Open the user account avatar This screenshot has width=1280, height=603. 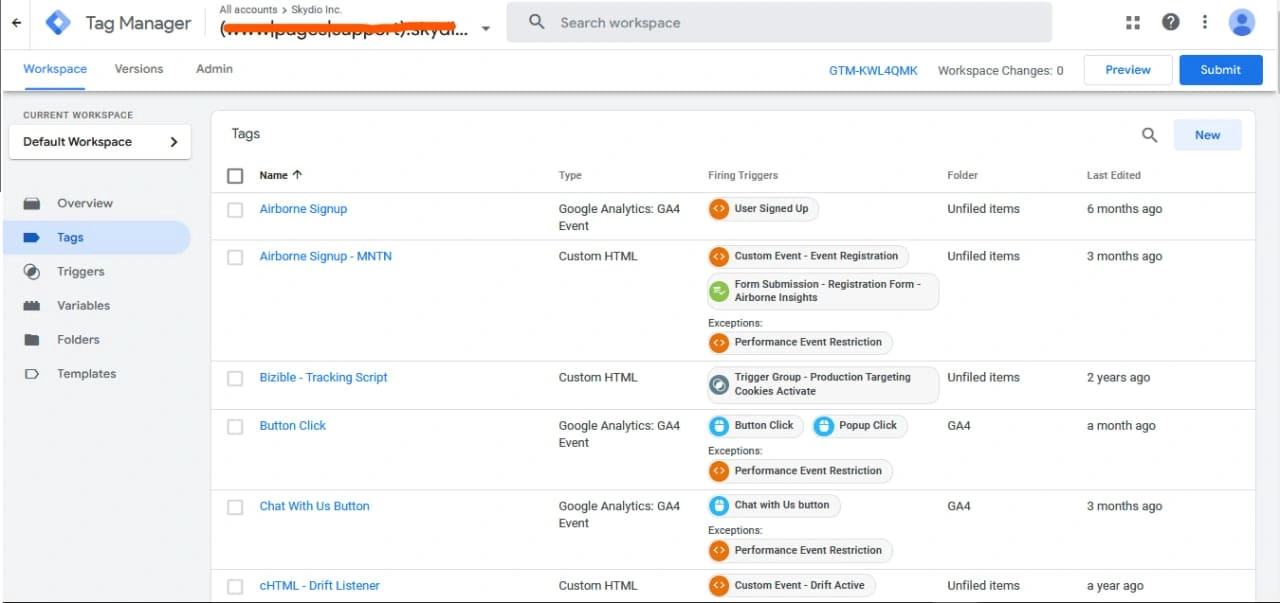tap(1242, 22)
